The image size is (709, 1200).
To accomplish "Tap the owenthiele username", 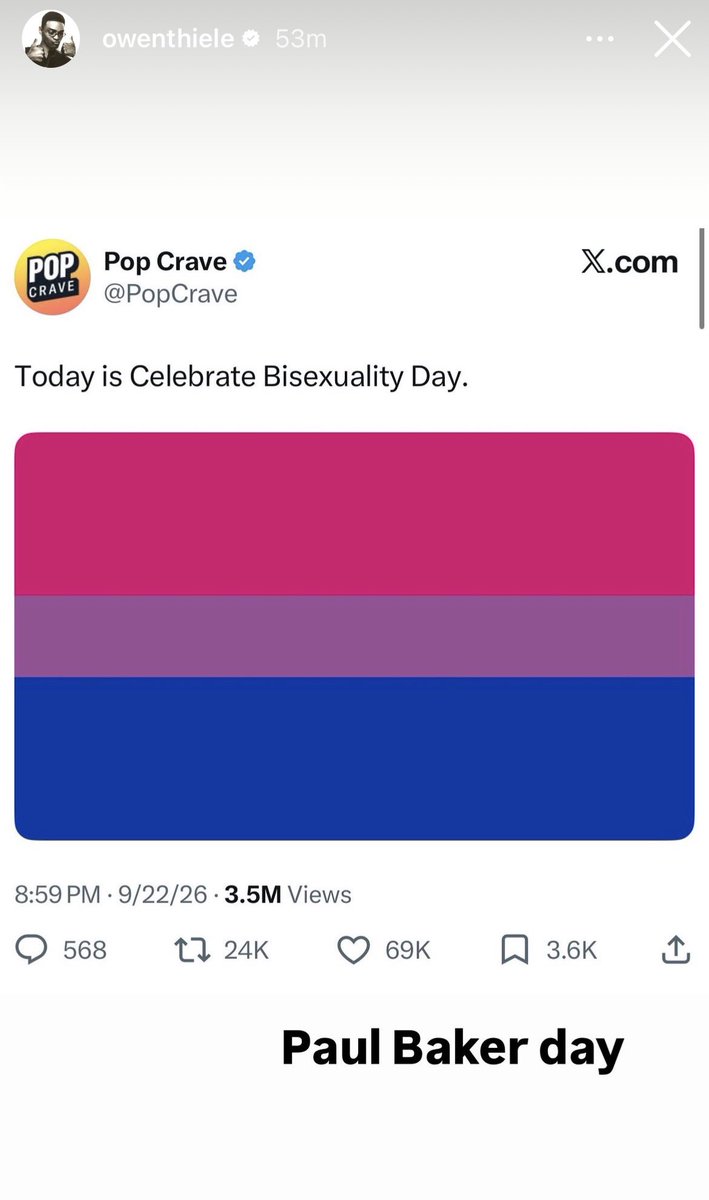I will (168, 39).
